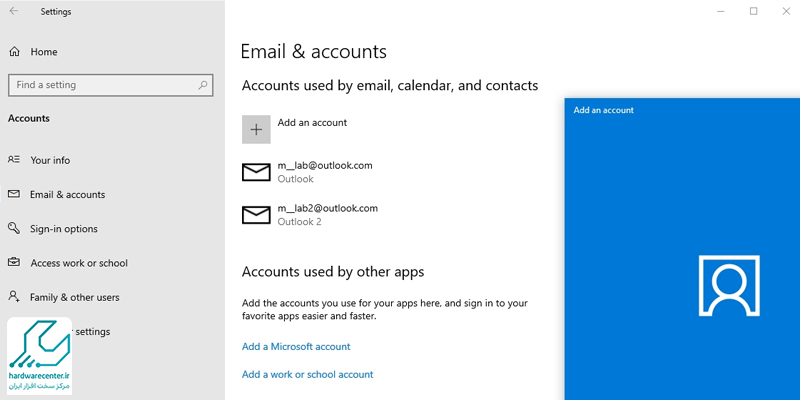Viewport: 800px width, 400px height.
Task: Open Family & other users
Action: pyautogui.click(x=74, y=297)
